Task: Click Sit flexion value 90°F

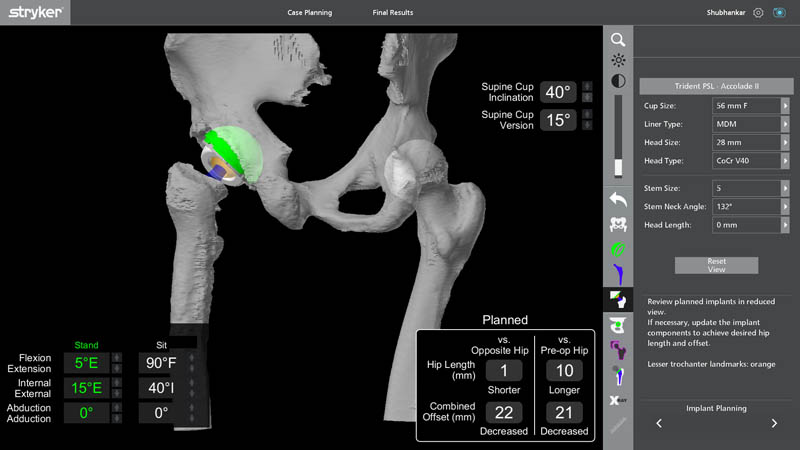Action: point(161,363)
